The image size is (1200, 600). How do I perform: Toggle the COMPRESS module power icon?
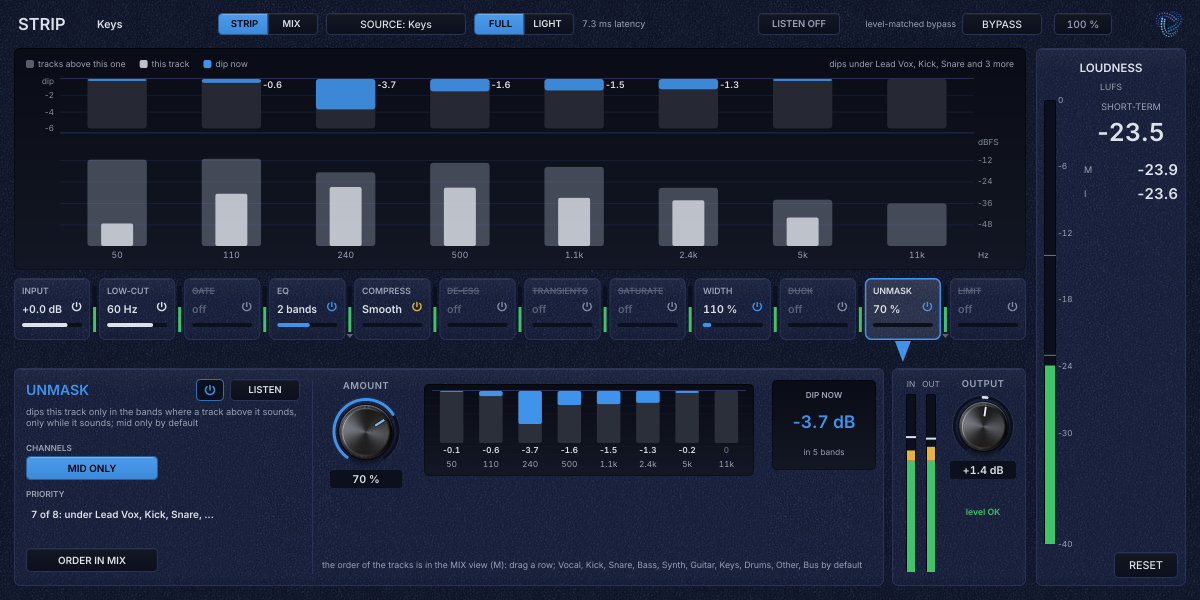point(416,308)
